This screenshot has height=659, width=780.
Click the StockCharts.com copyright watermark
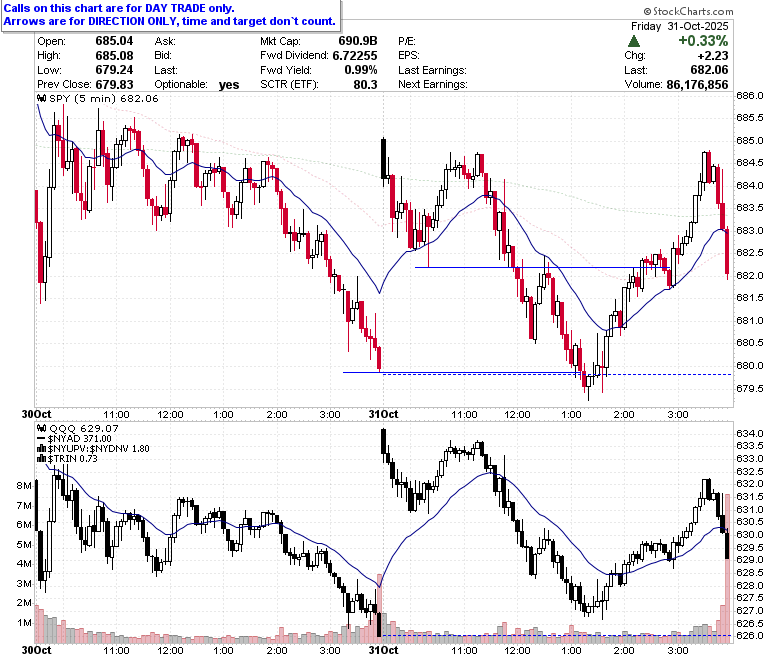click(x=688, y=11)
